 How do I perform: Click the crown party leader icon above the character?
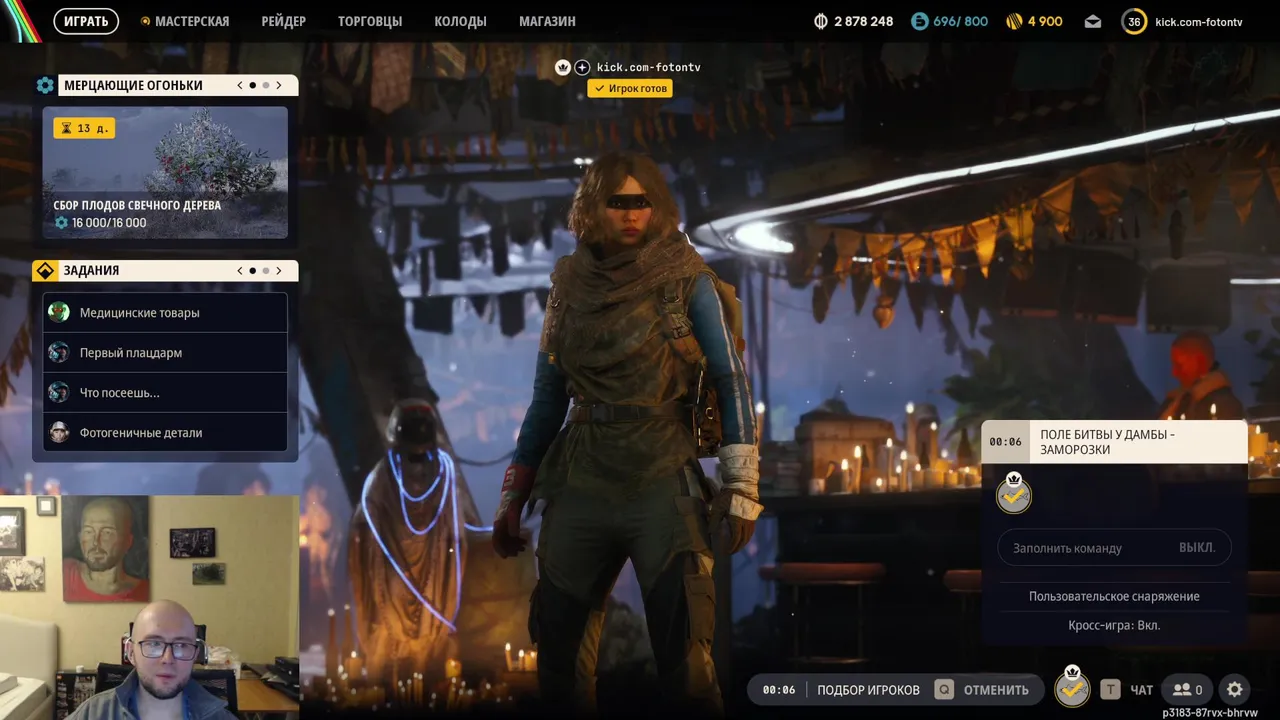coord(562,67)
